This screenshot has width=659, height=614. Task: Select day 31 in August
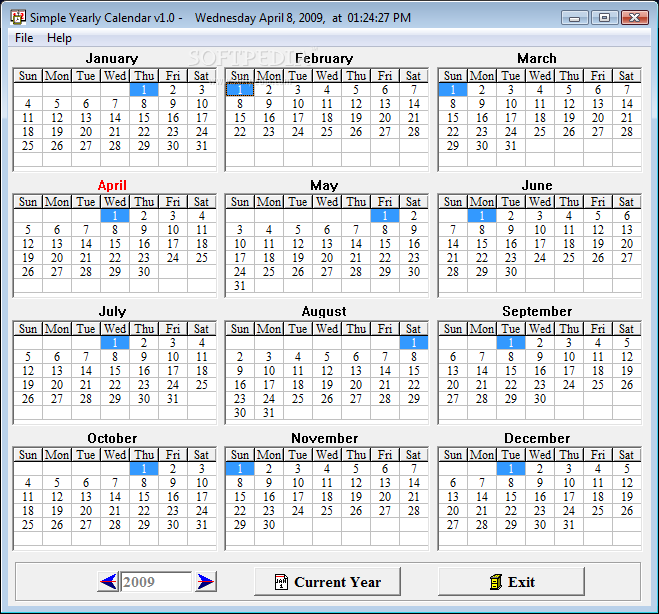(269, 413)
